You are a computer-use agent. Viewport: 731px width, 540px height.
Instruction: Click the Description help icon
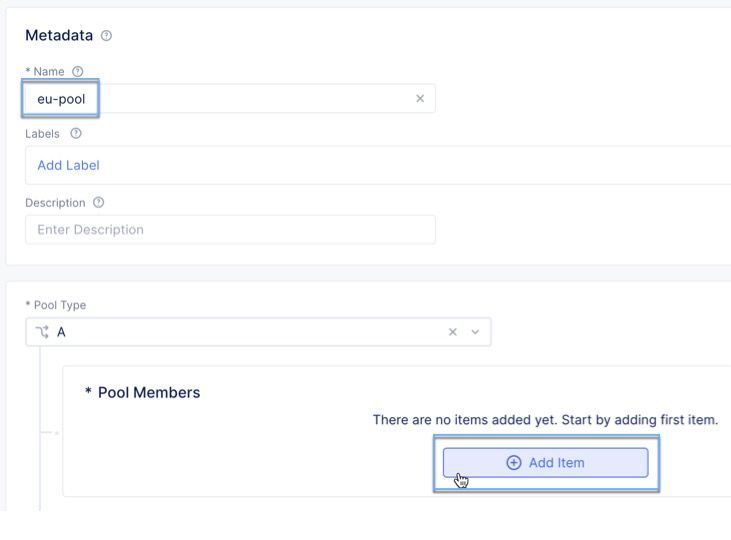(x=98, y=202)
